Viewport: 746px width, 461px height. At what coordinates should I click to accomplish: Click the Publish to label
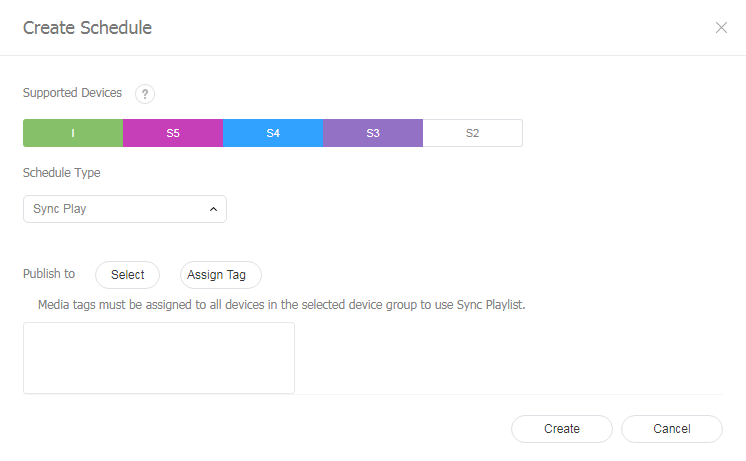49,274
